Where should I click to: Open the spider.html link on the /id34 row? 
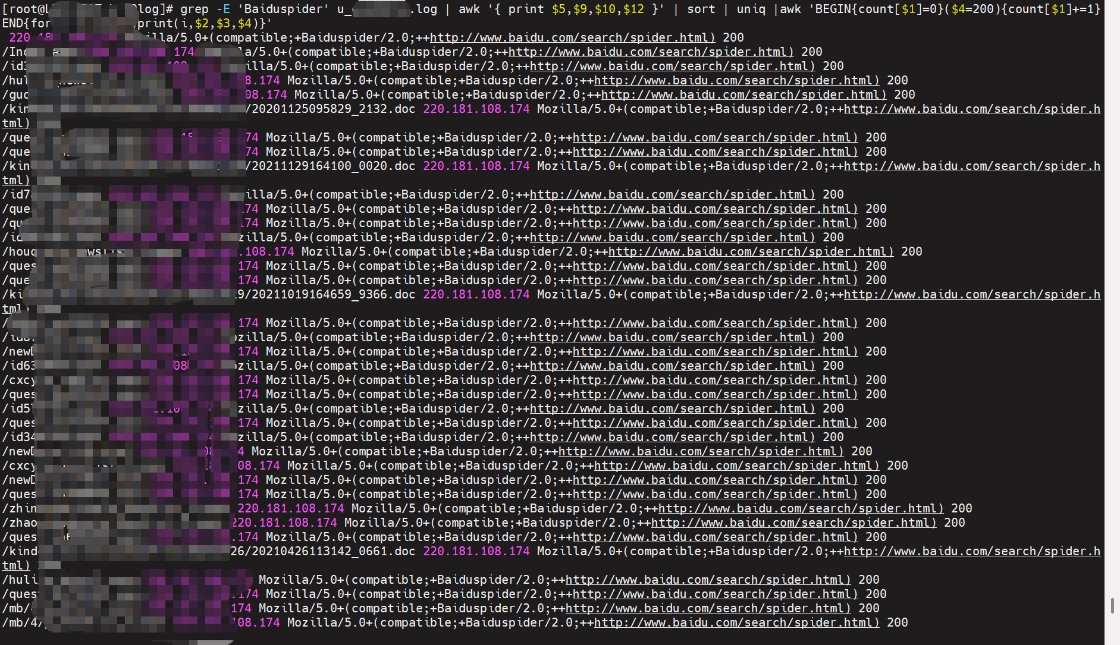click(x=672, y=437)
